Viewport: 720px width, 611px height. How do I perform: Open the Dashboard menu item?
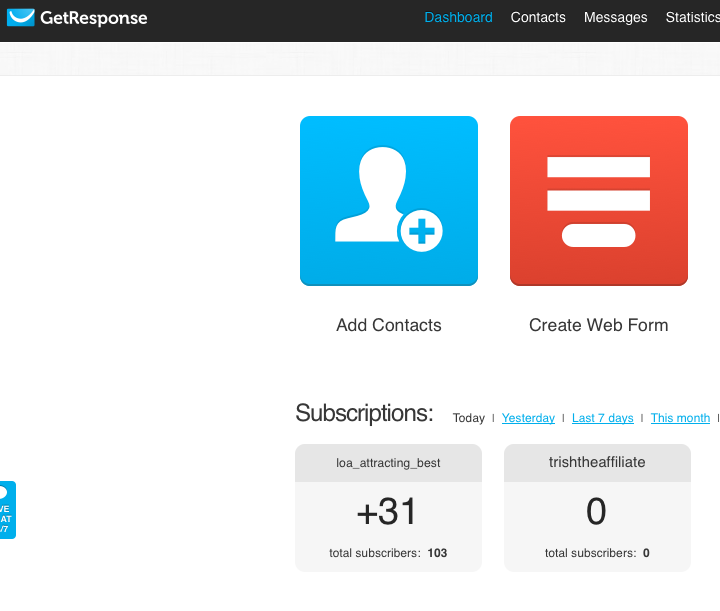(x=458, y=17)
